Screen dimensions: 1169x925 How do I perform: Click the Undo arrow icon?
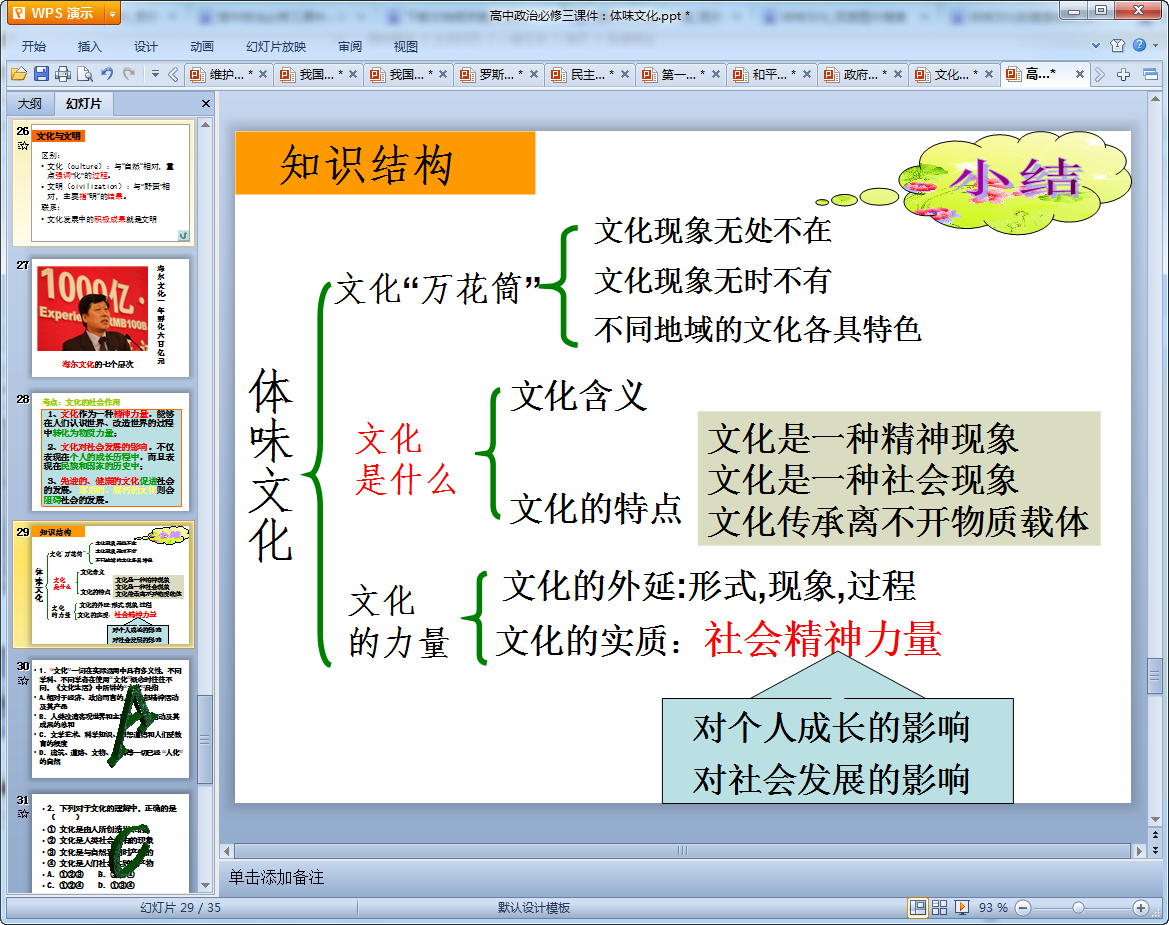point(107,74)
